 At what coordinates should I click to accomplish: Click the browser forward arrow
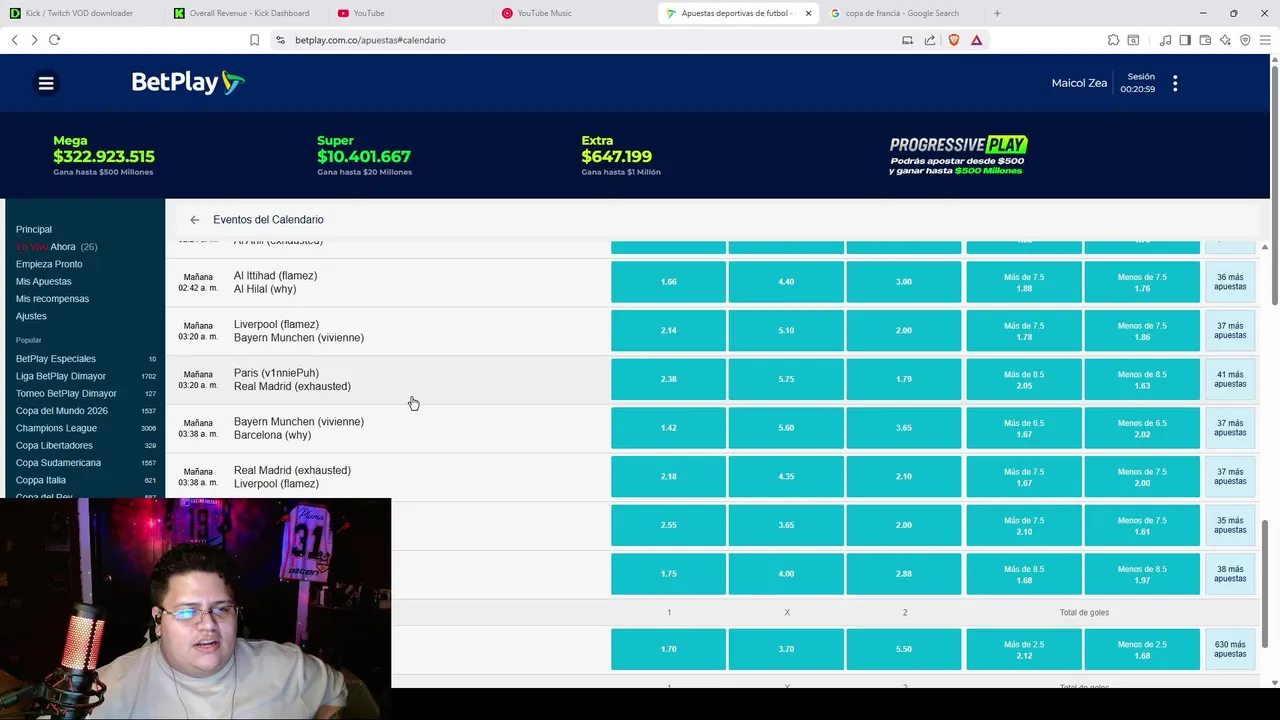click(x=34, y=40)
